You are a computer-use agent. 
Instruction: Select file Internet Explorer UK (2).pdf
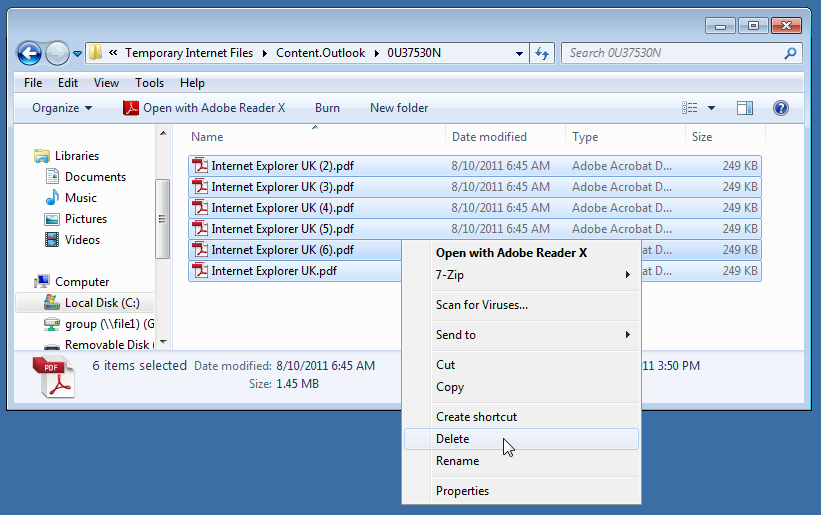[474, 166]
